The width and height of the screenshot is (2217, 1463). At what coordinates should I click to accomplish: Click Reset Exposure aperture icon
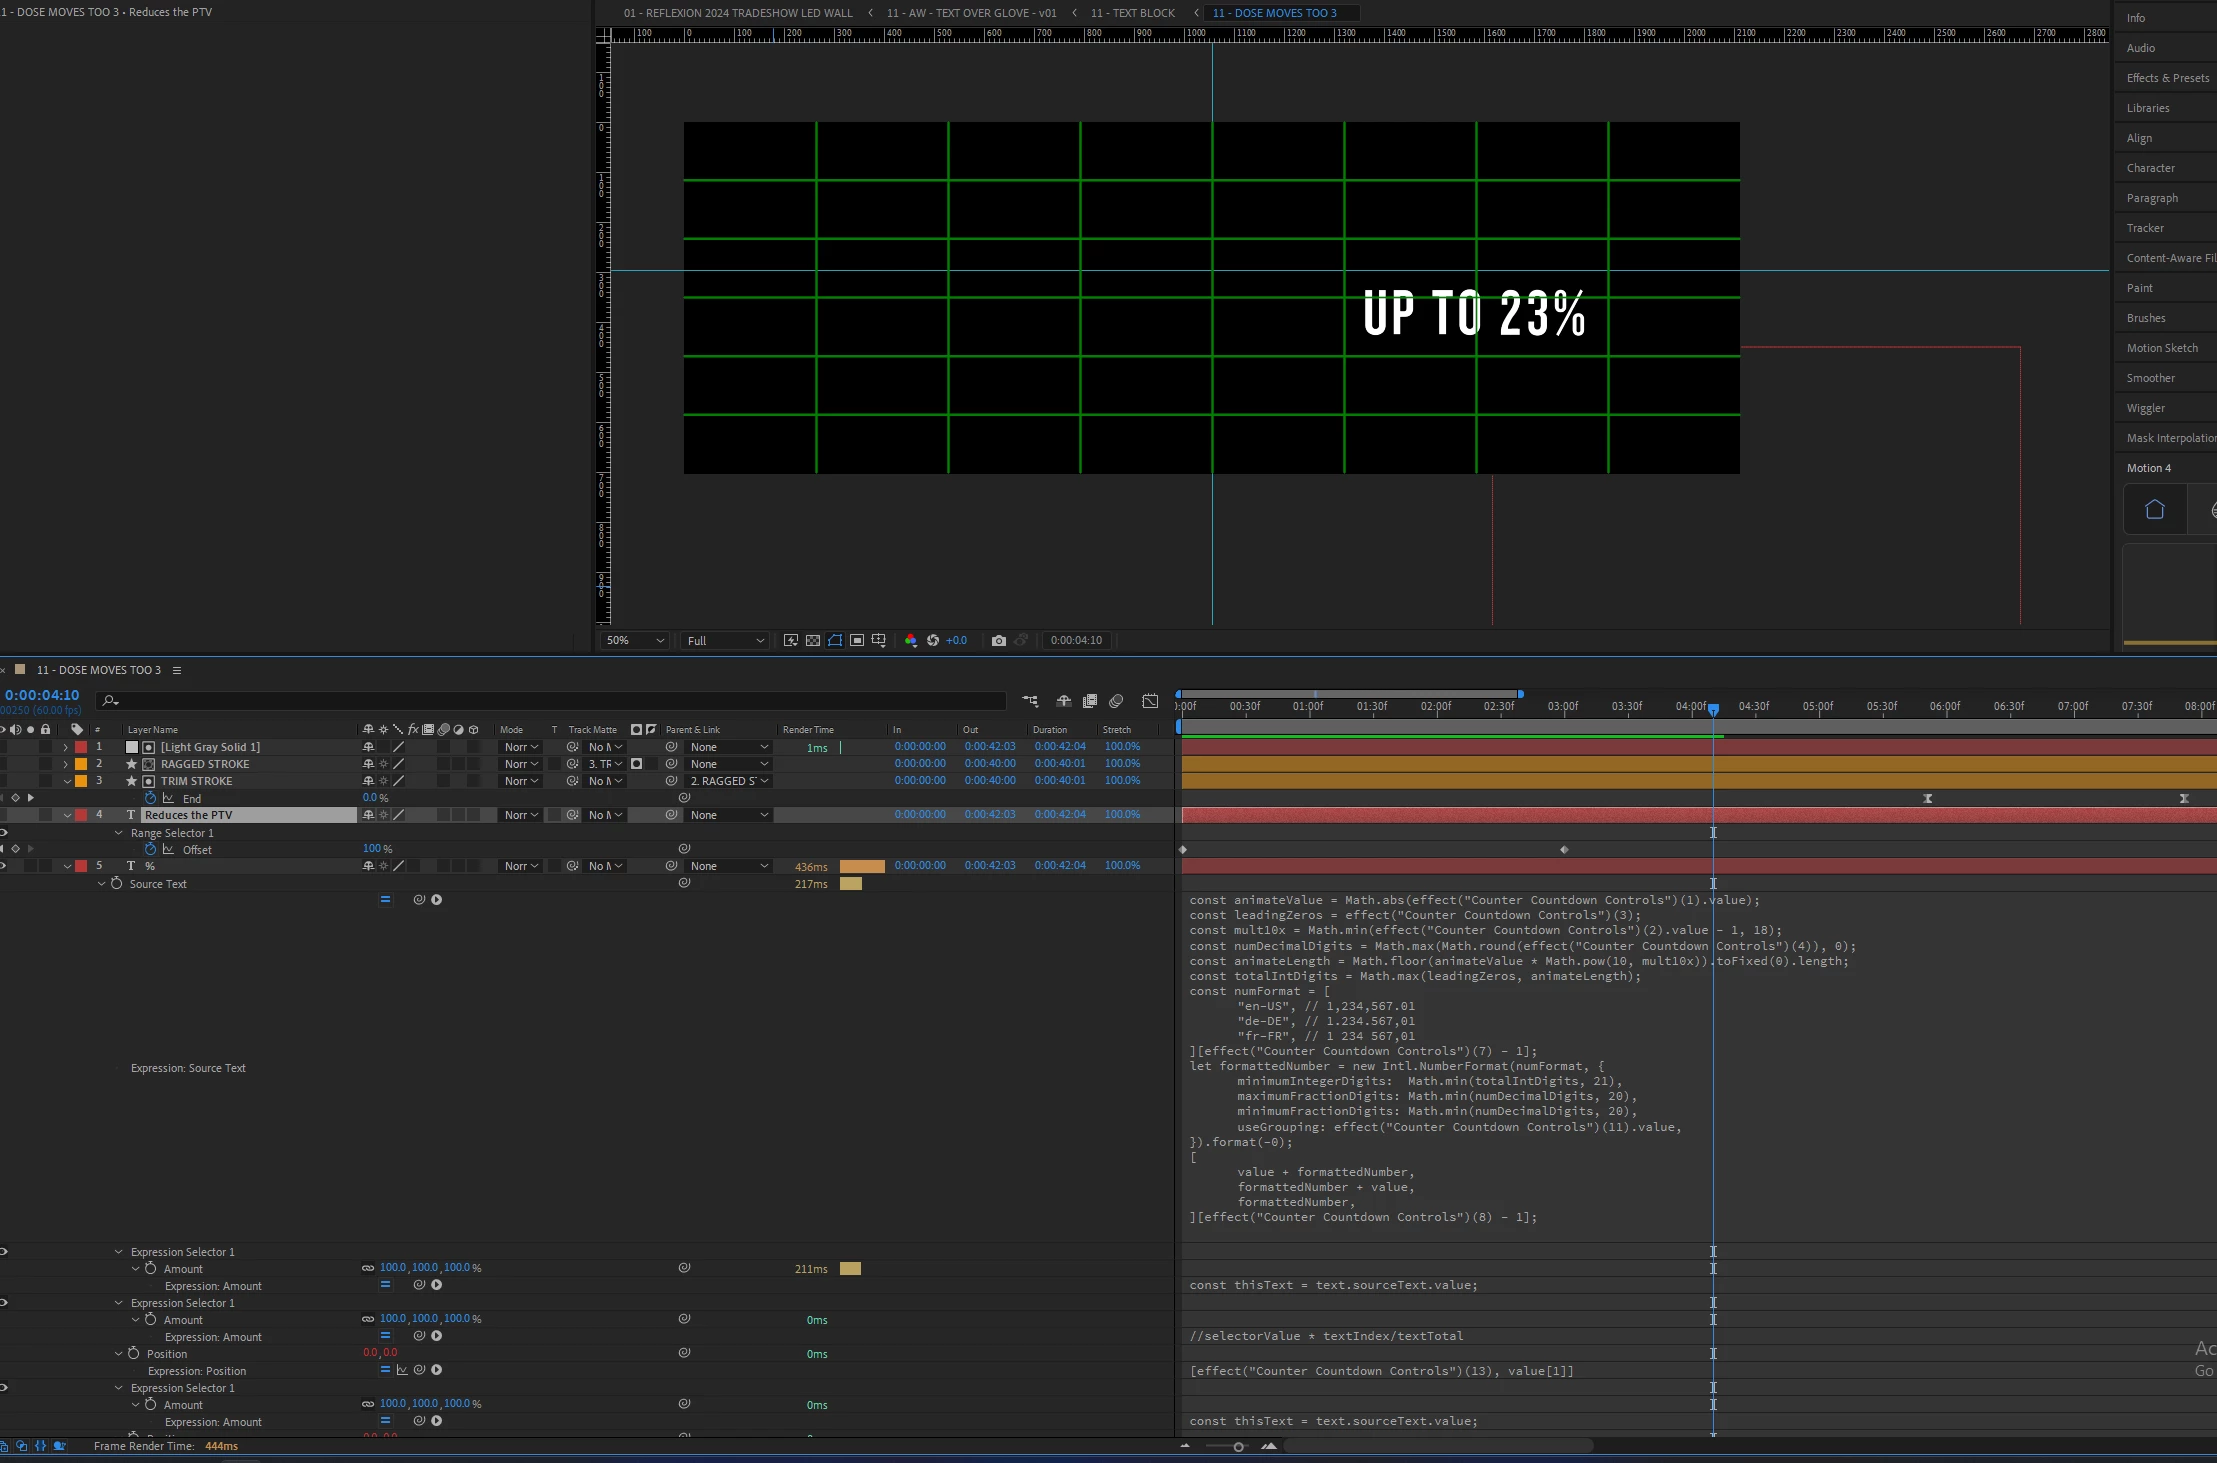point(933,641)
